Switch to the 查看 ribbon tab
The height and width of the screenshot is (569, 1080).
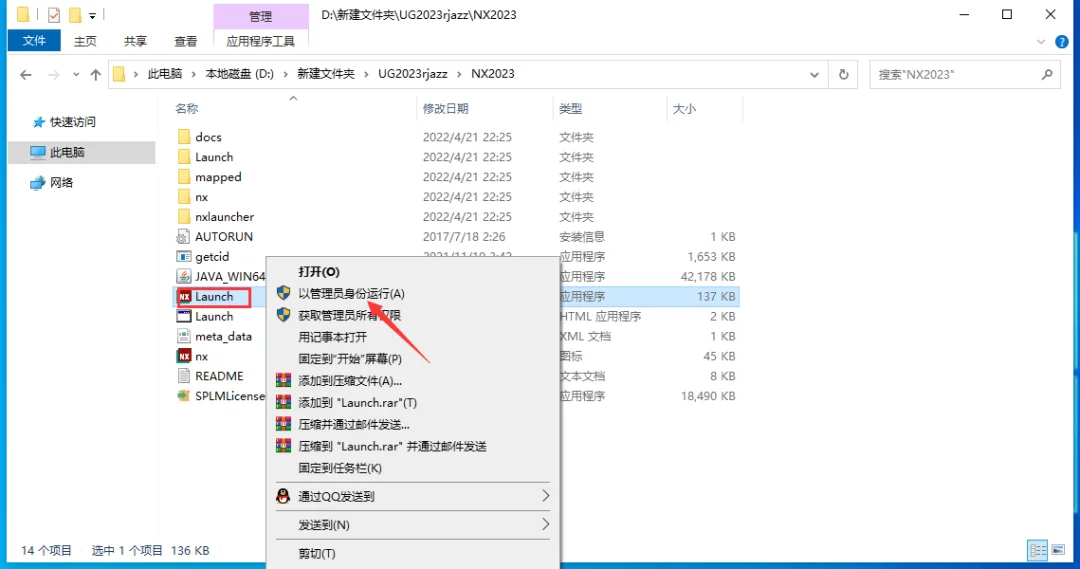point(185,41)
